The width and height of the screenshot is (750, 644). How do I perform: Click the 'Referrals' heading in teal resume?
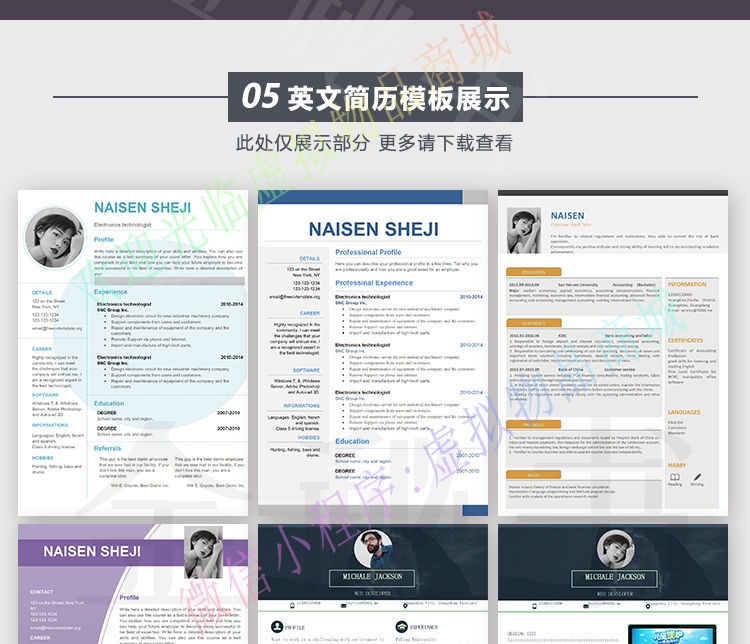(107, 448)
